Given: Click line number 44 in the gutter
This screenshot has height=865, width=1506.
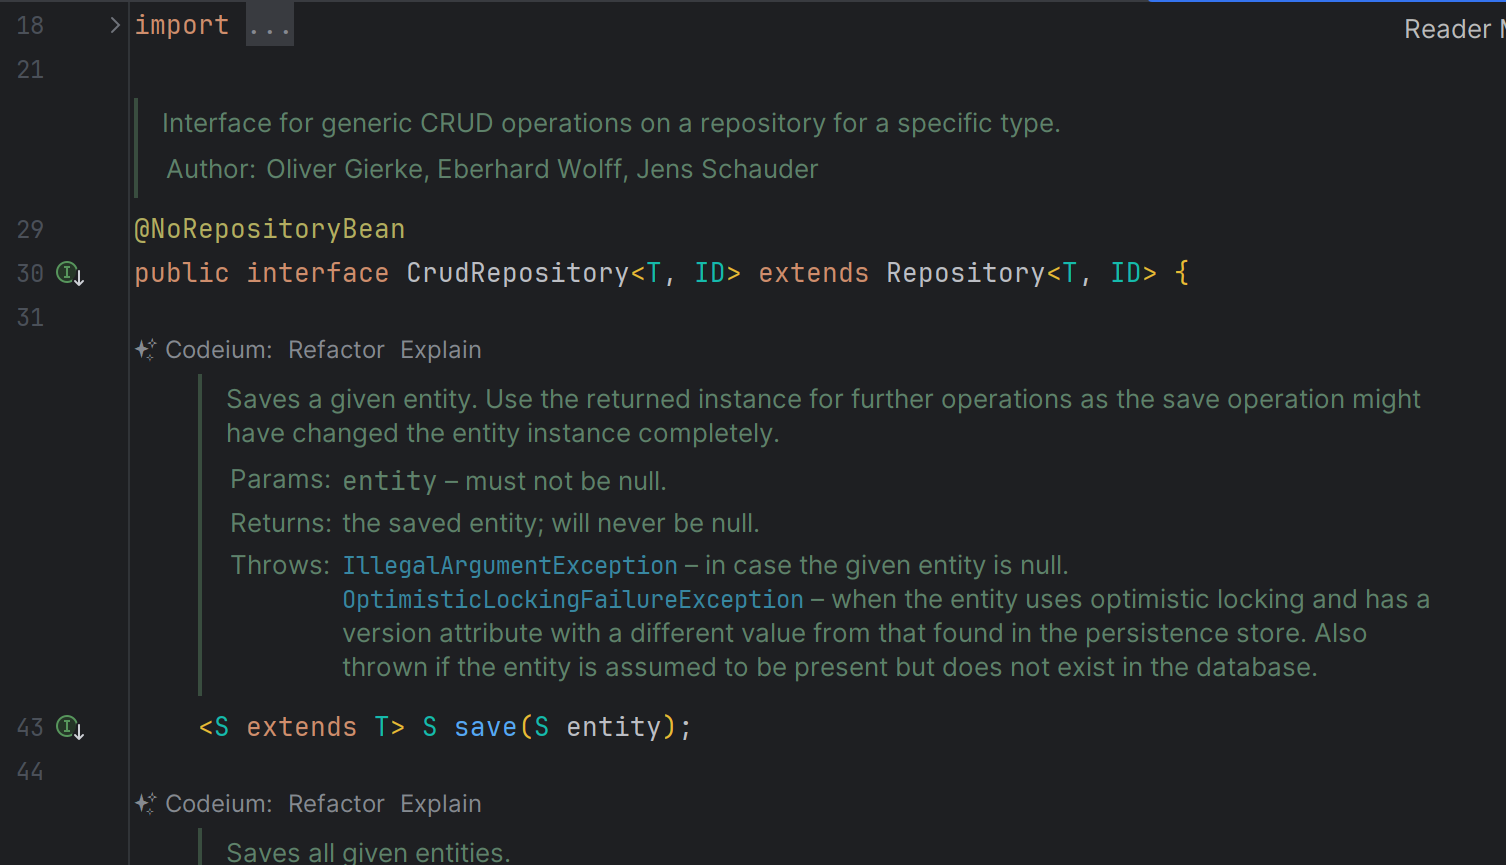Looking at the screenshot, I should 30,771.
